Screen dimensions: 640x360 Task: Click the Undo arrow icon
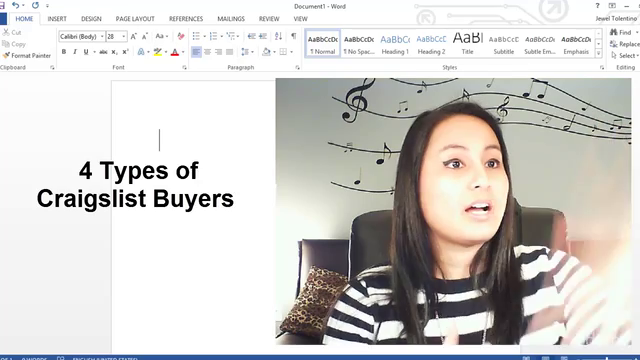pyautogui.click(x=16, y=6)
